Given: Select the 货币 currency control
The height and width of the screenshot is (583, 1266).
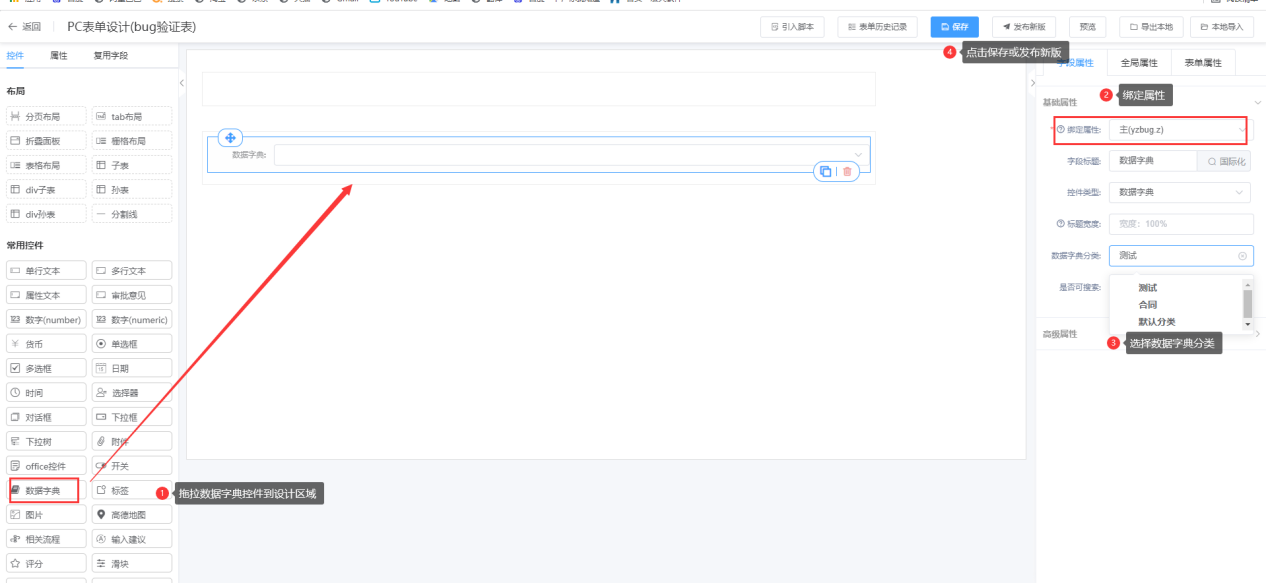Looking at the screenshot, I should pyautogui.click(x=46, y=344).
